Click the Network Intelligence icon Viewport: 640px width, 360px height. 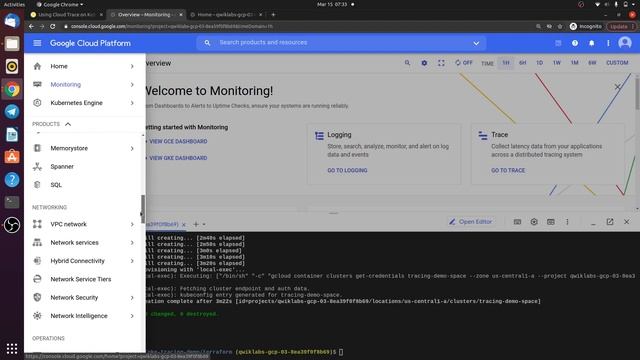pyautogui.click(x=37, y=316)
